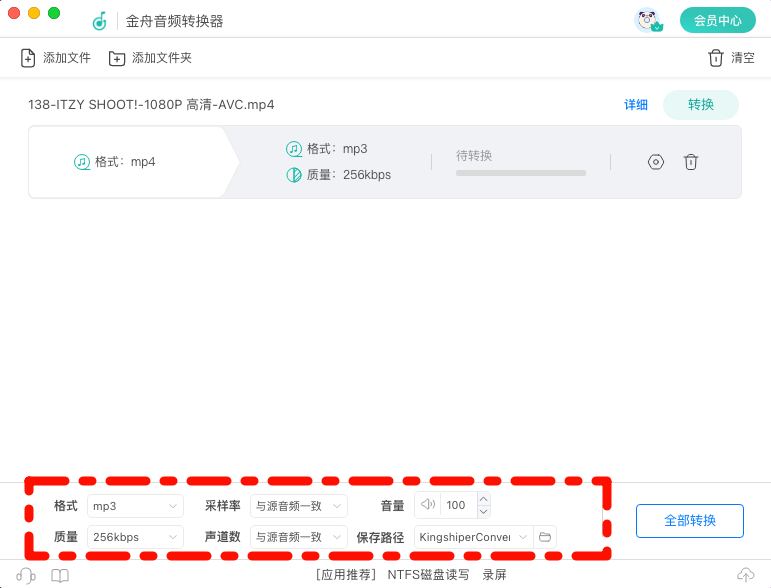Open the 保存路径 KingshiperConver dropdown
Screen dimensions: 771x588
[x=474, y=537]
